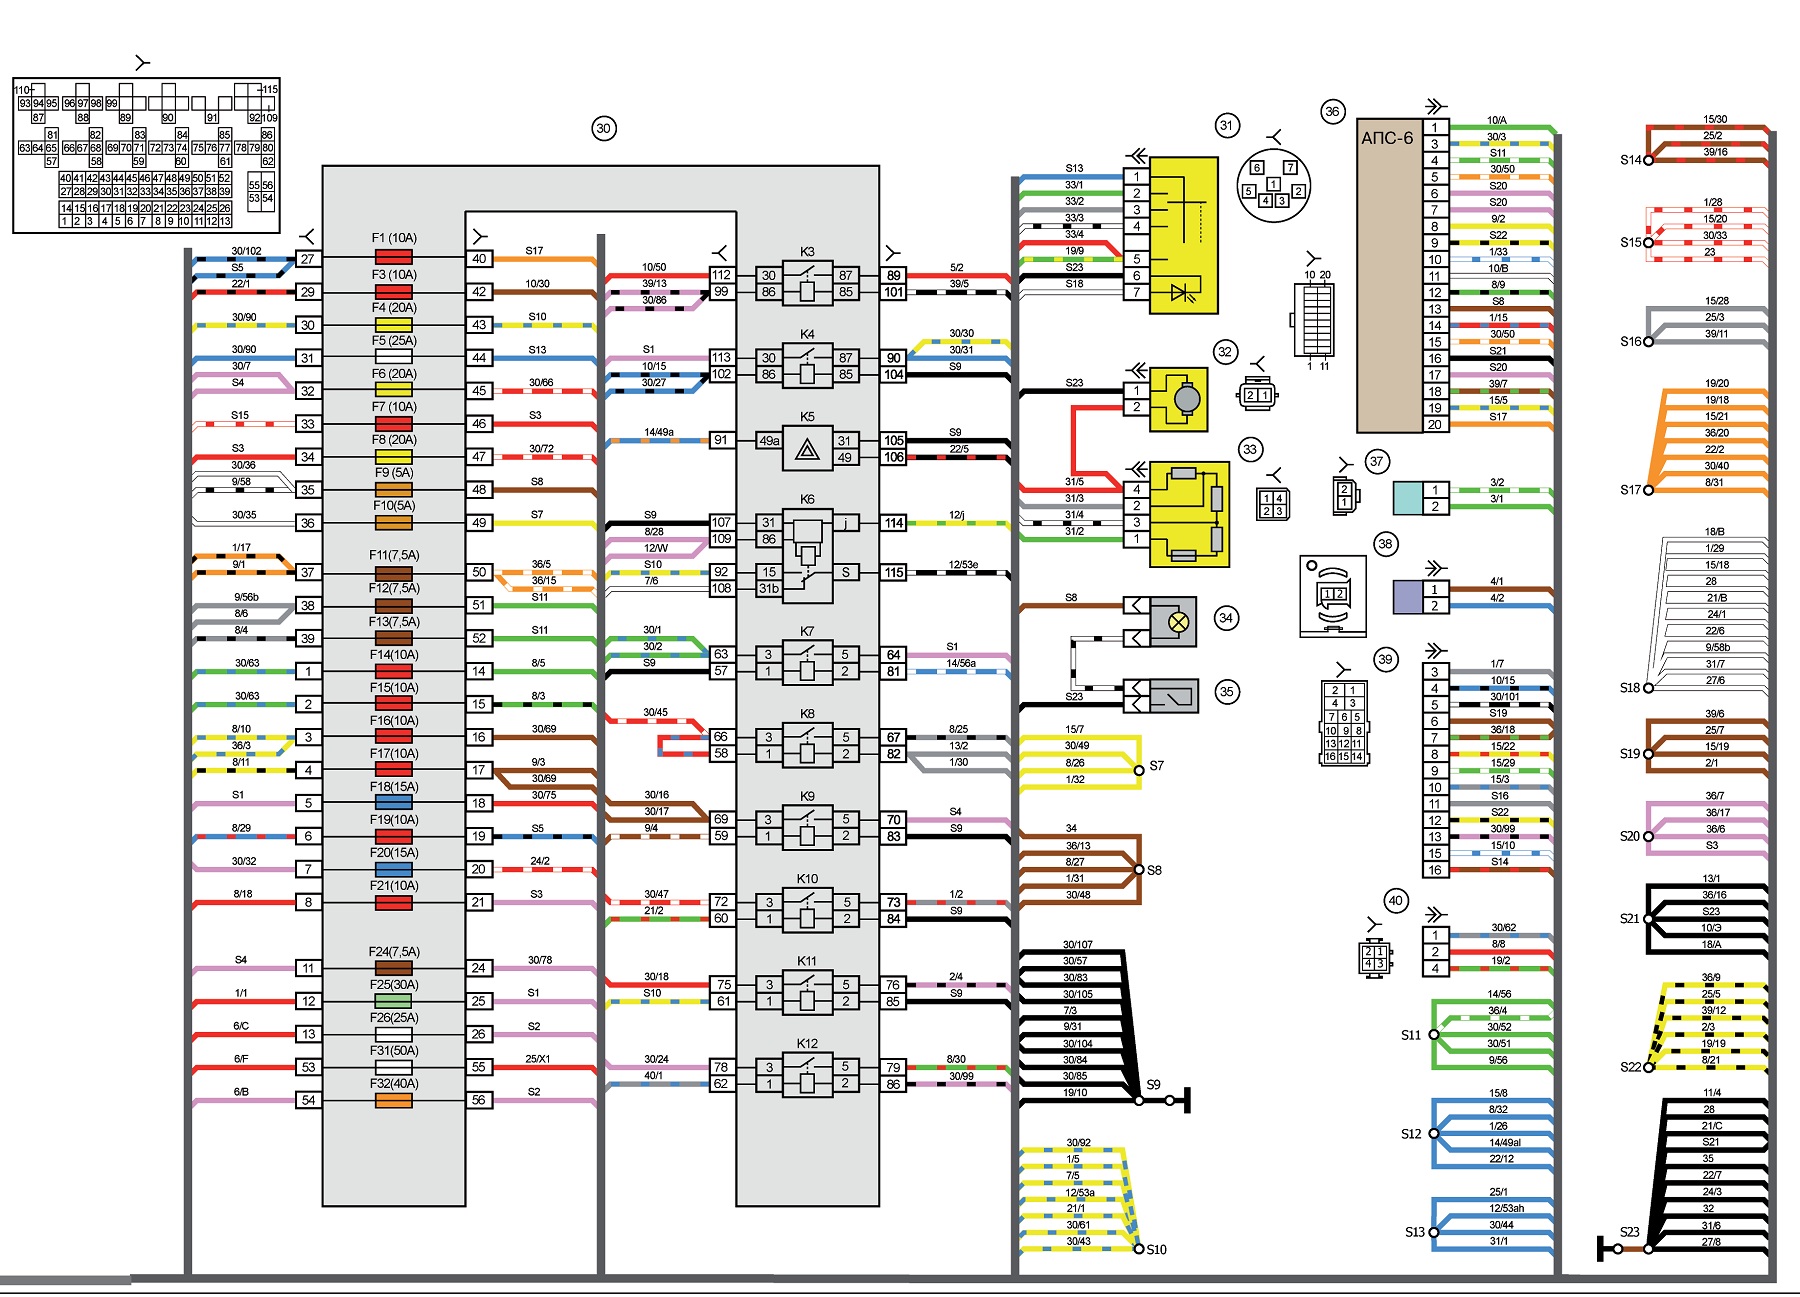Select the green F25 fuse symbol
Image resolution: width=1800 pixels, height=1297 pixels.
tap(393, 1000)
